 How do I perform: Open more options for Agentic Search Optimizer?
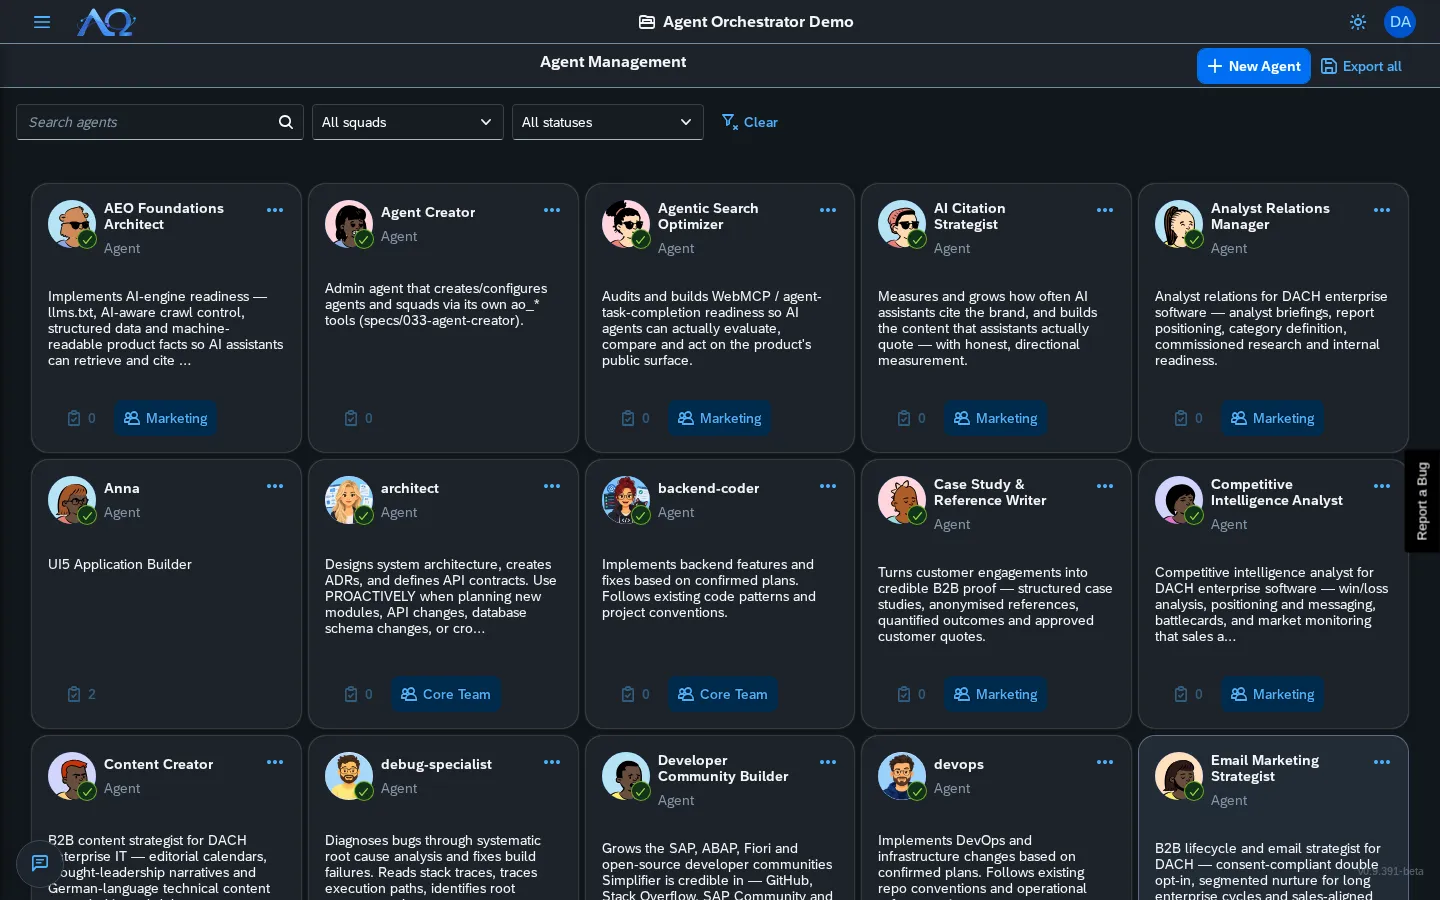click(x=828, y=210)
